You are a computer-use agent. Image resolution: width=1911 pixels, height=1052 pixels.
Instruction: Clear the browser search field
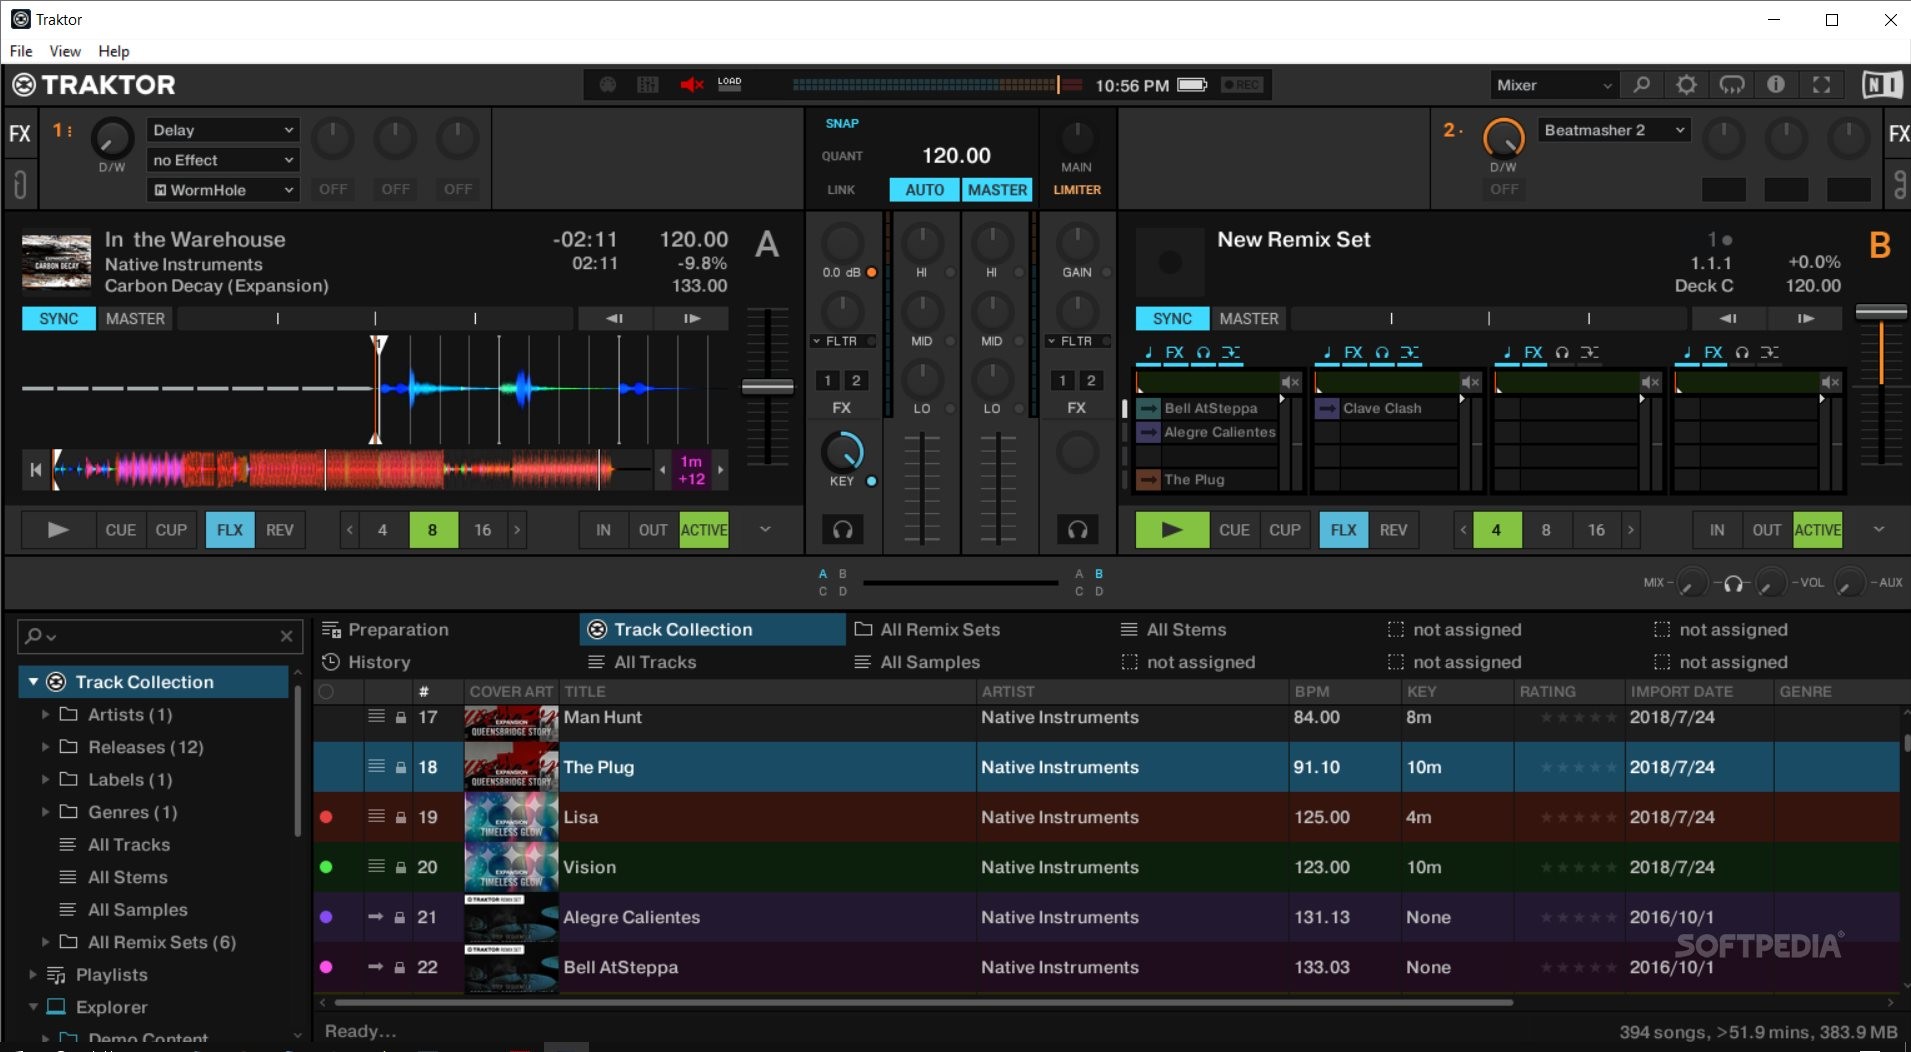pos(287,636)
